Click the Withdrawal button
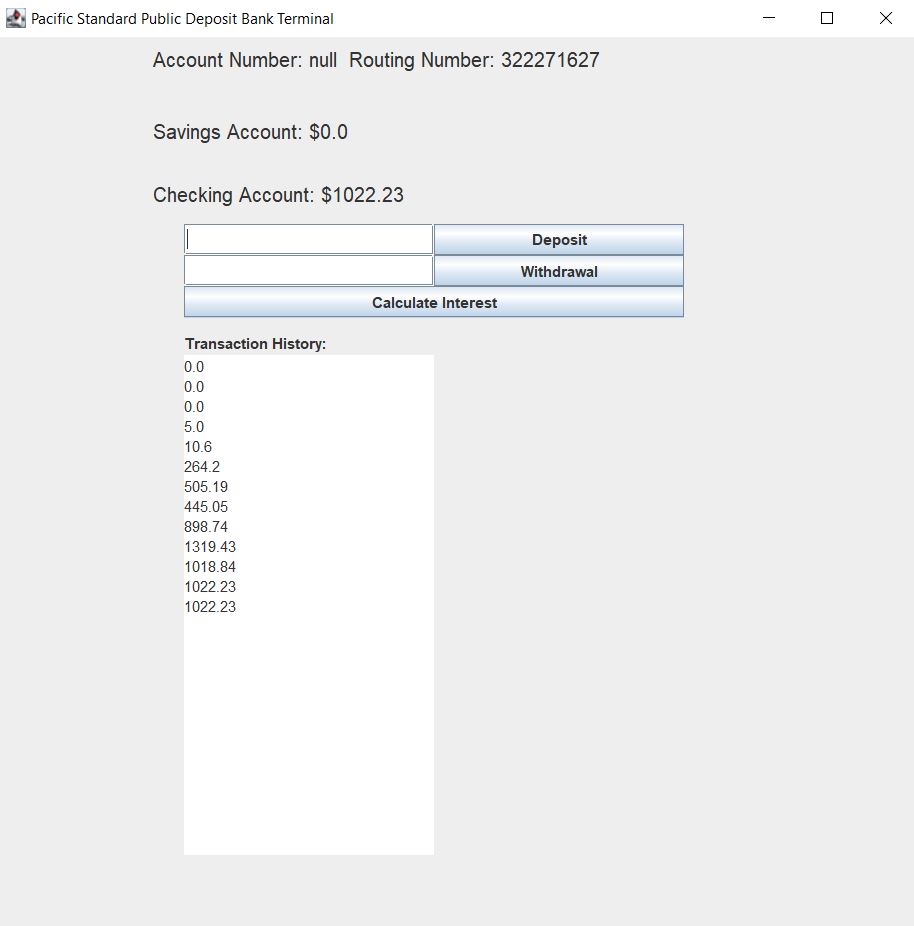This screenshot has width=914, height=926. [x=559, y=271]
